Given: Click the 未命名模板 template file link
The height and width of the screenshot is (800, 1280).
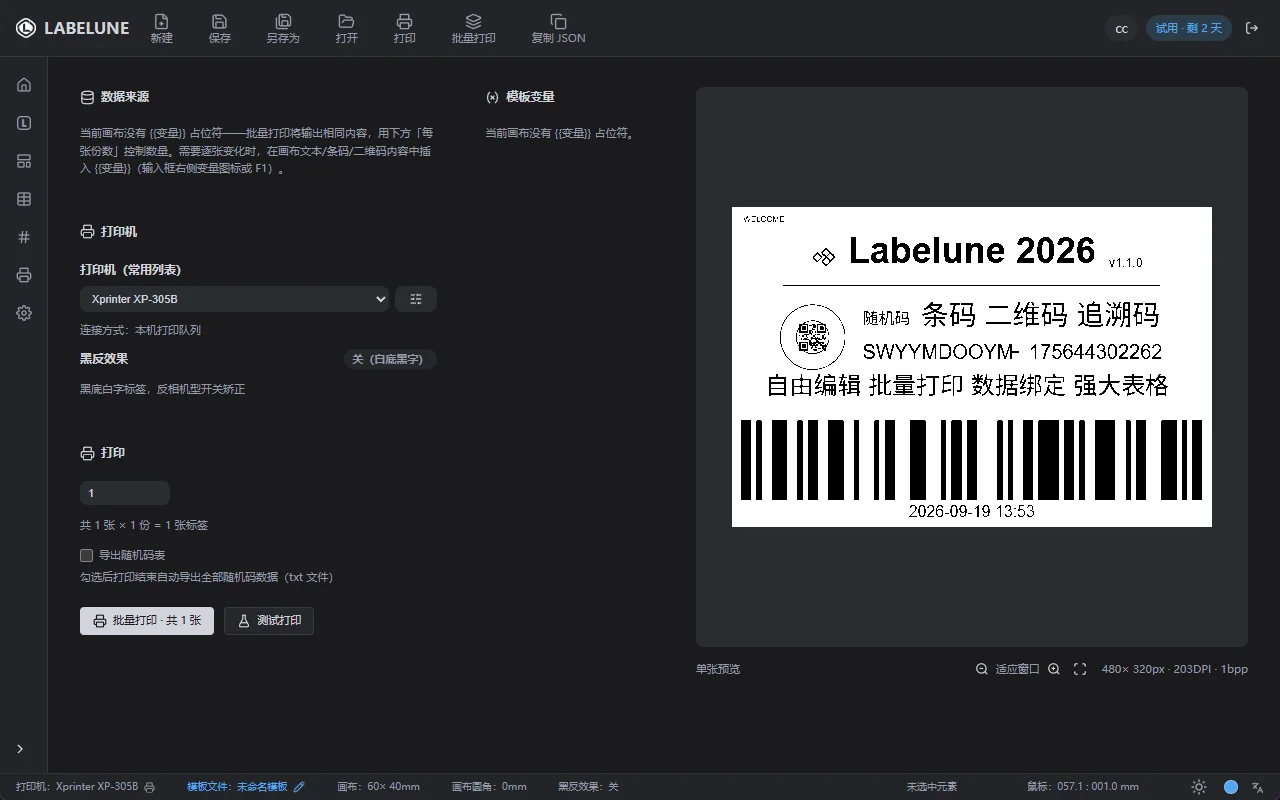Looking at the screenshot, I should pos(262,787).
